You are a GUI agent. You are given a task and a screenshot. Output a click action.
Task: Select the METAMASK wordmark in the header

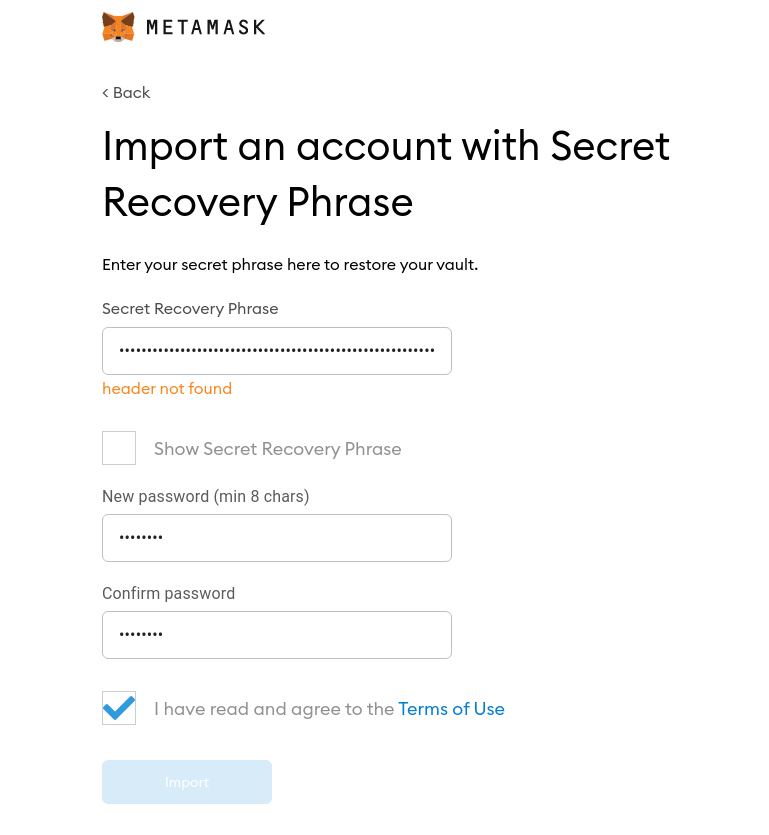click(x=206, y=27)
